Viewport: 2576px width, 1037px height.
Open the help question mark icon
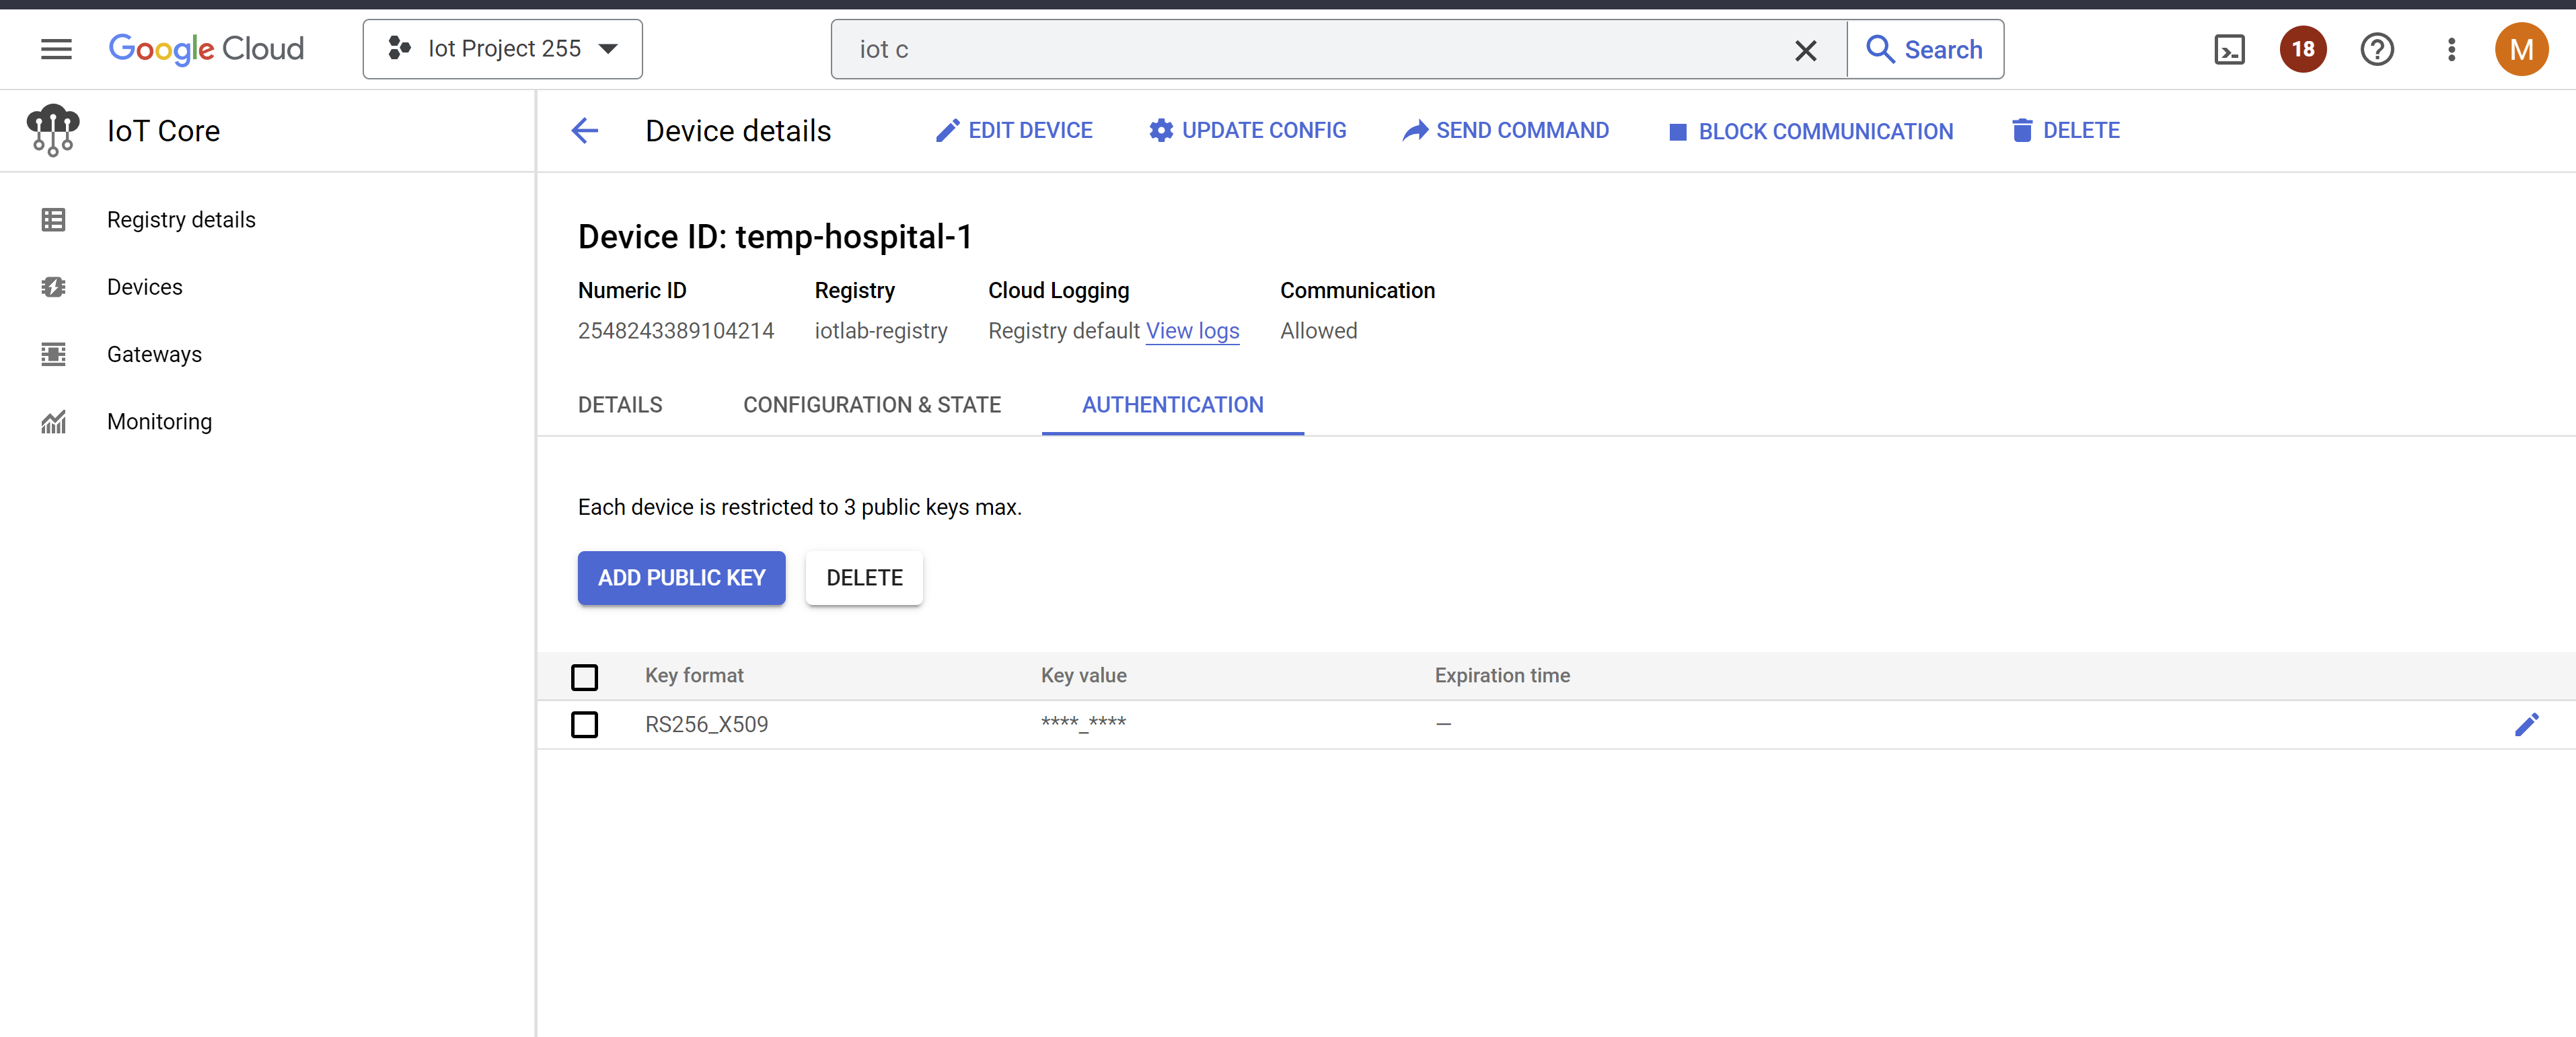pyautogui.click(x=2376, y=49)
